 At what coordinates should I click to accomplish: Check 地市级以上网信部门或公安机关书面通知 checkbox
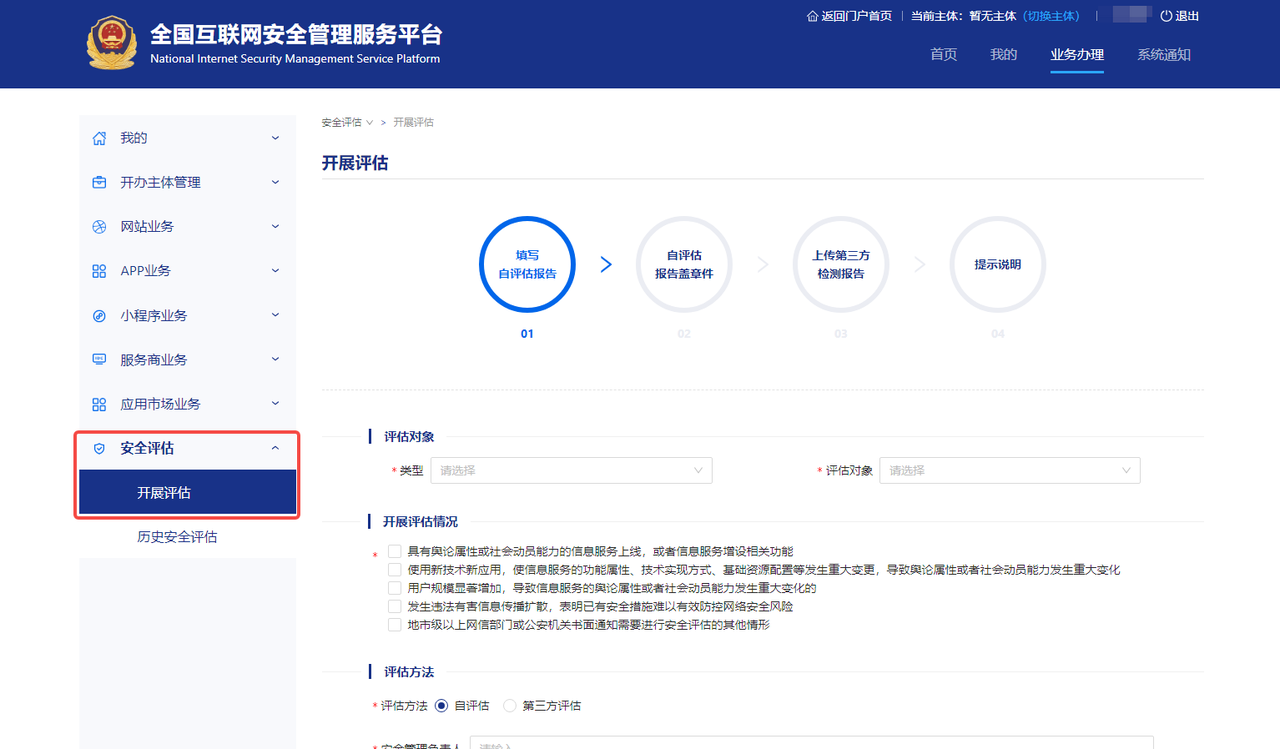click(x=394, y=625)
